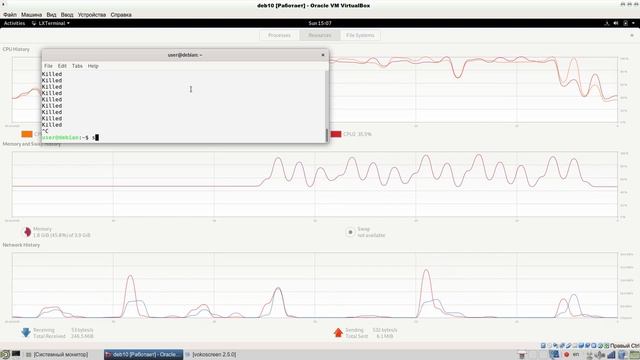Open the LXTerminal app menu dropdown
Viewport: 640px width, 360px height.
pos(51,23)
